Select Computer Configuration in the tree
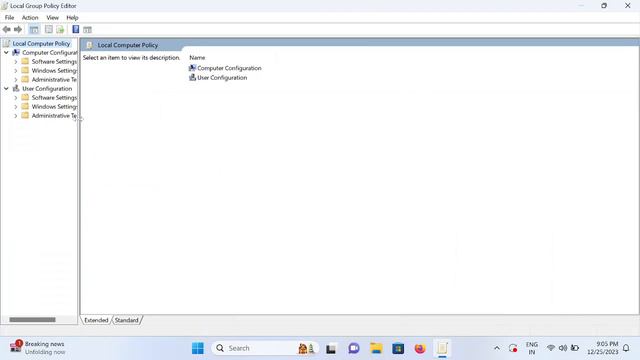Image resolution: width=640 pixels, height=360 pixels. (49, 53)
